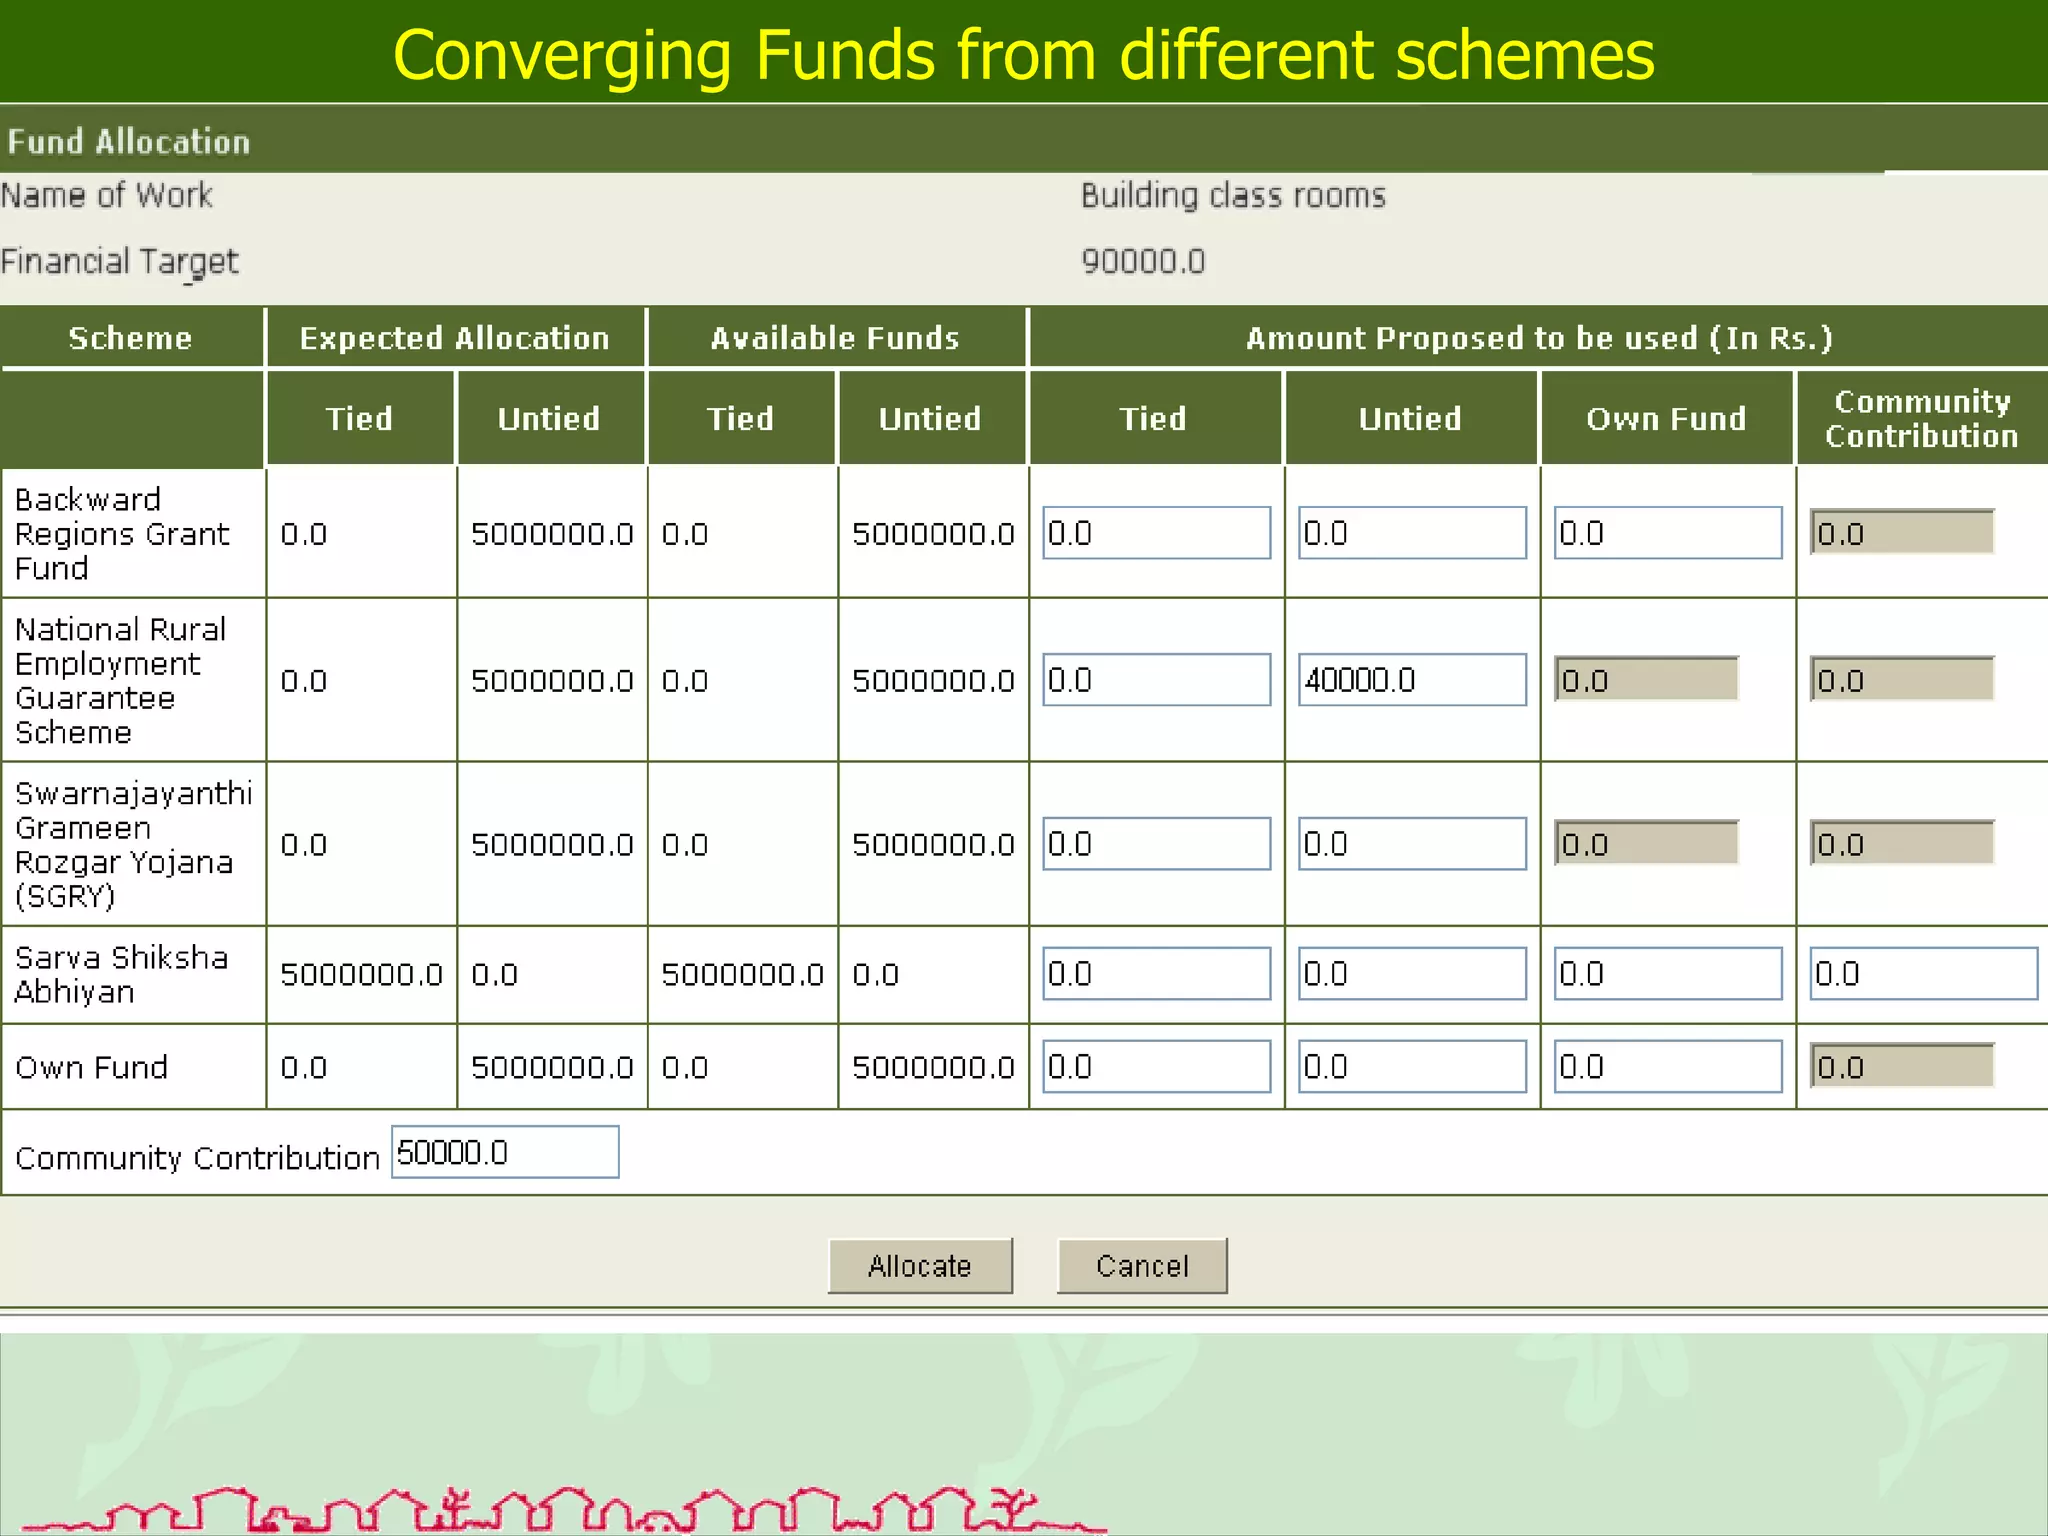The height and width of the screenshot is (1536, 2048).
Task: Select Sarva Shiksha Abhiyan Community Contribution field
Action: pyautogui.click(x=1924, y=974)
